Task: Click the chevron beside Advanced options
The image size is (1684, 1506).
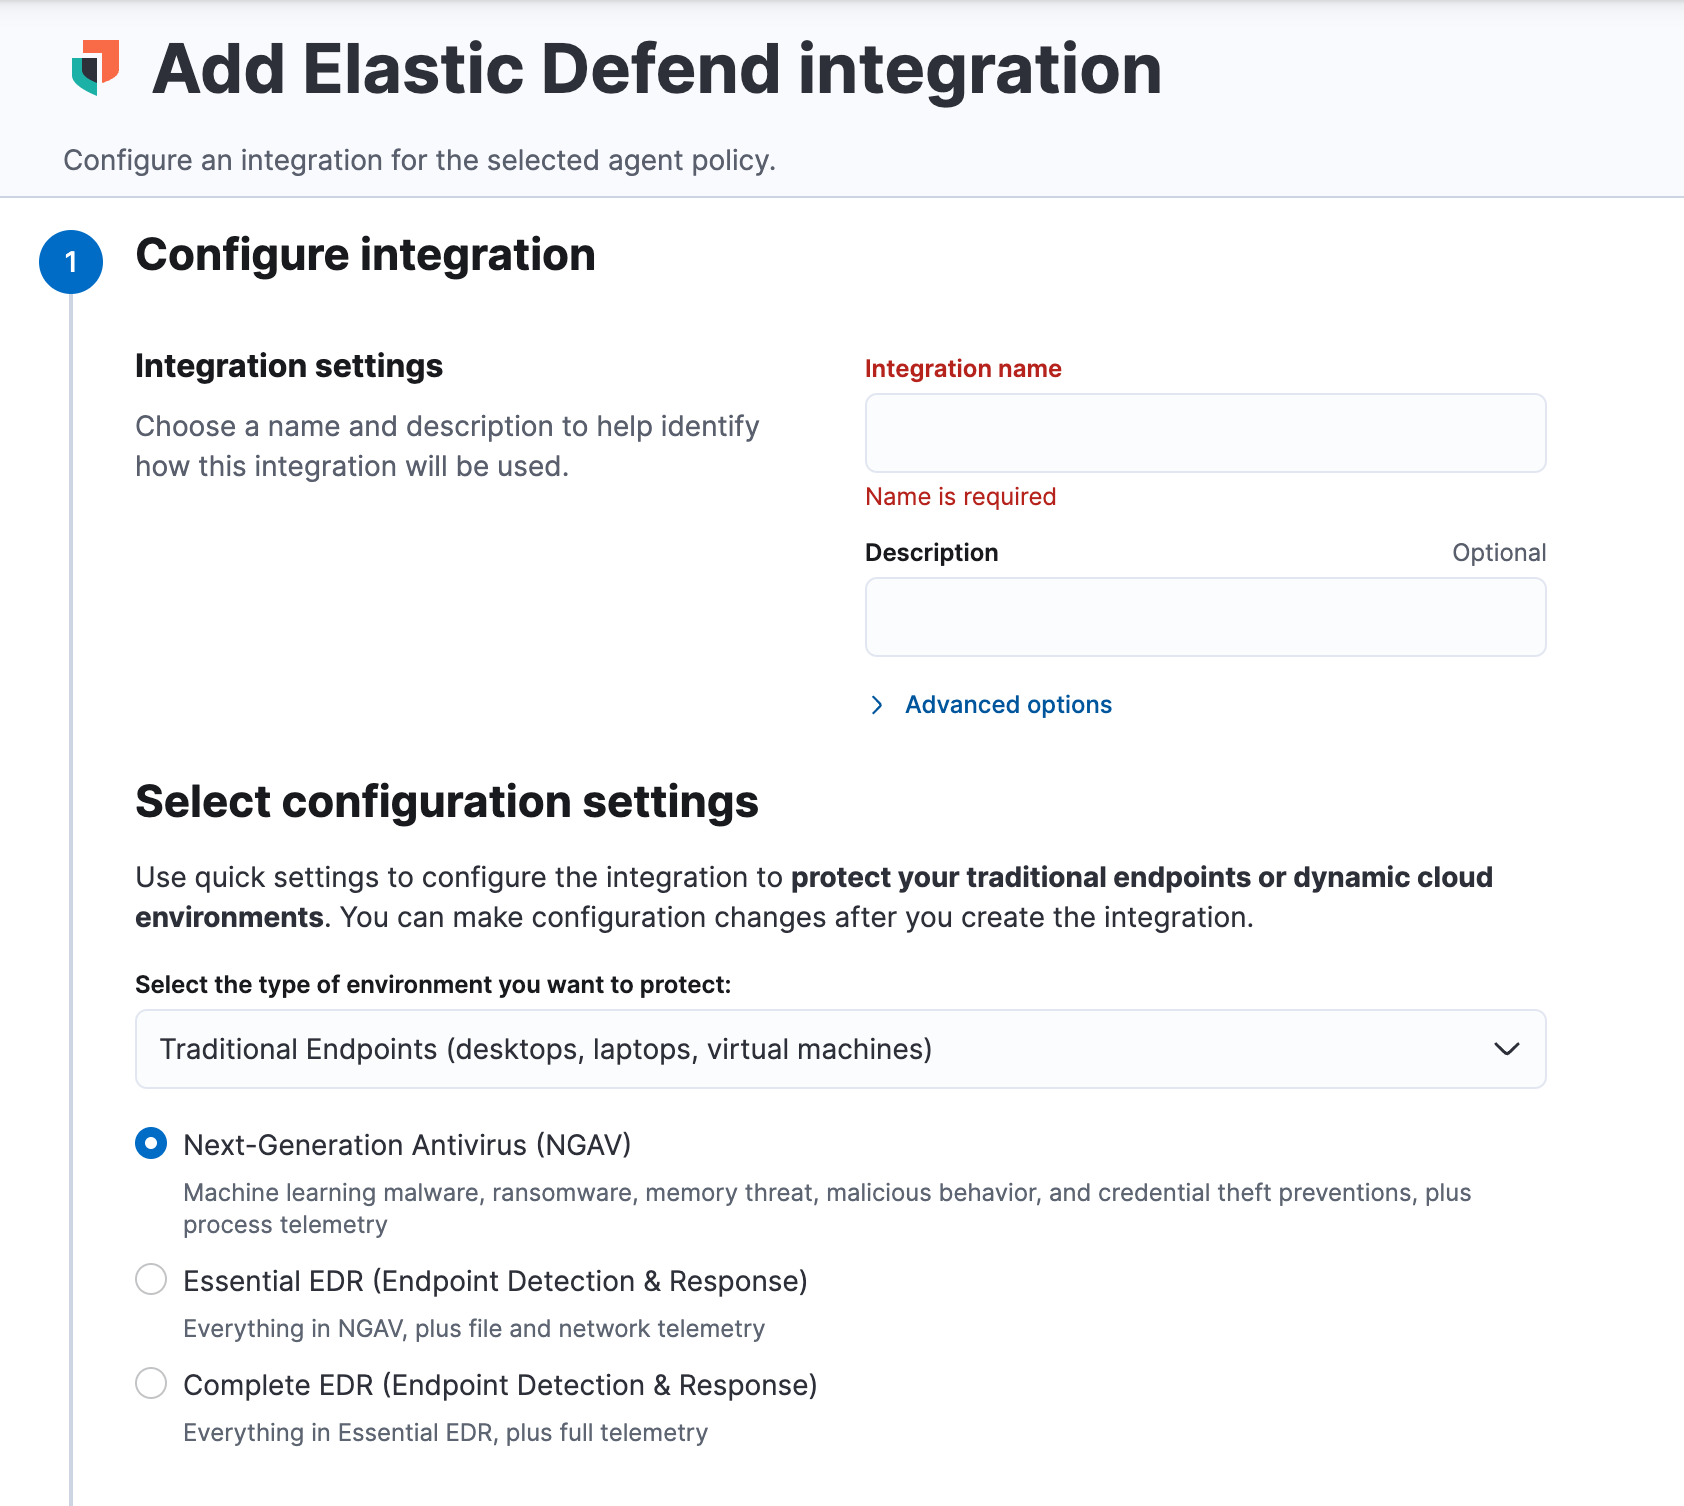Action: 877,705
